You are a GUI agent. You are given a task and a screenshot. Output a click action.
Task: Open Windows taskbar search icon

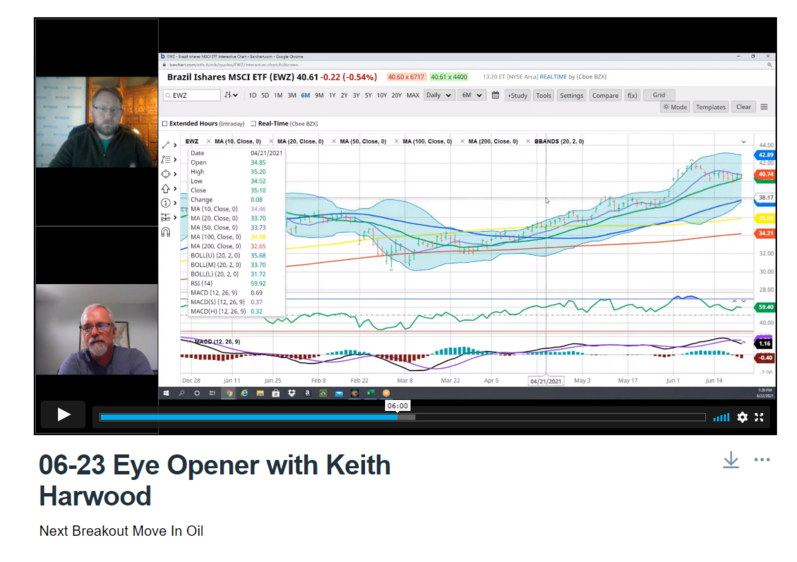[x=181, y=393]
